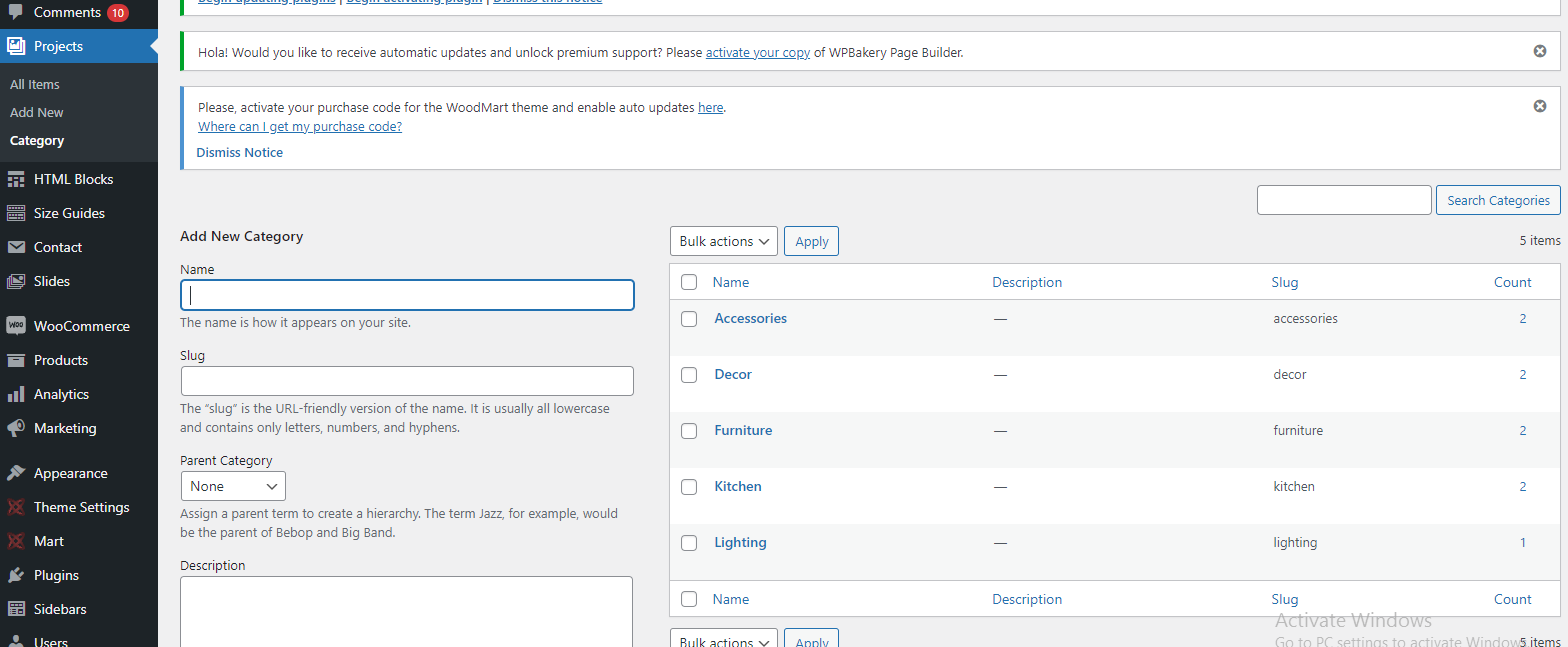
Task: Expand the Parent Category dropdown
Action: pos(233,486)
